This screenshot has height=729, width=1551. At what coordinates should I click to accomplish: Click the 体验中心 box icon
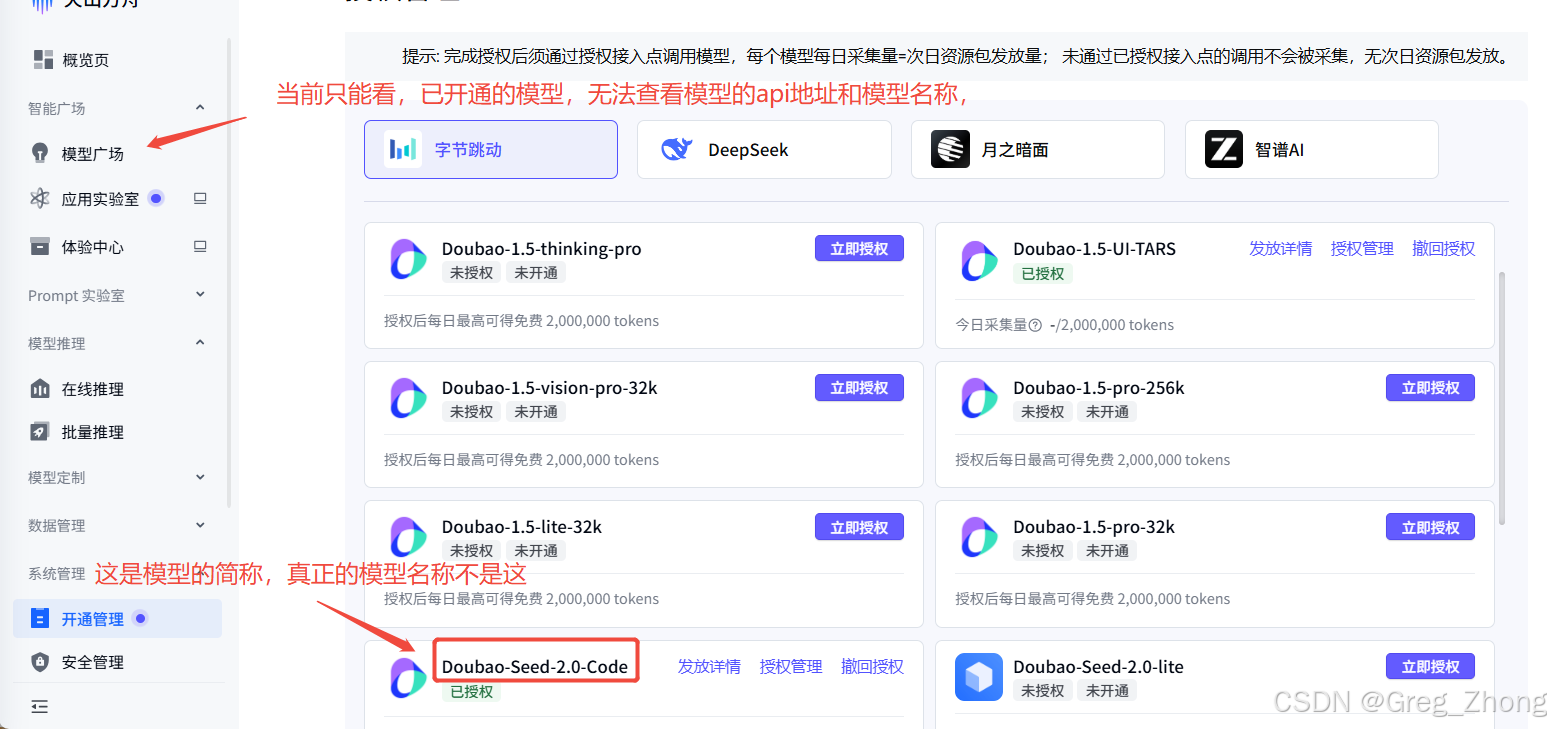point(40,246)
